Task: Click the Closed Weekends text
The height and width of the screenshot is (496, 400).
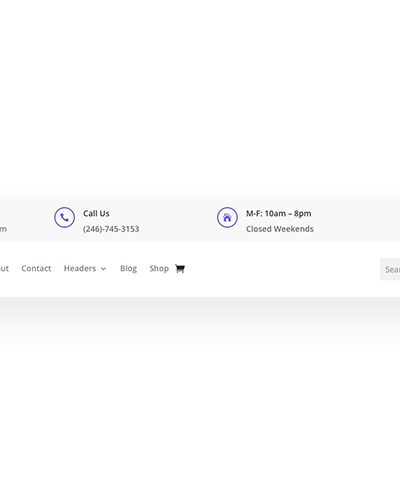Action: 280,229
